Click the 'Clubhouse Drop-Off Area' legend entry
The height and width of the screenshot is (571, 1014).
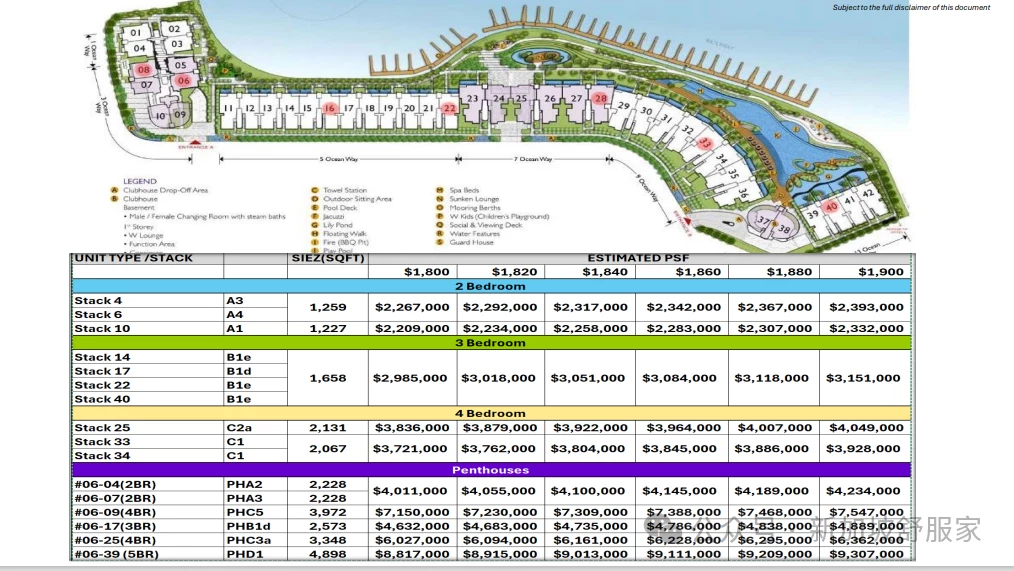pos(166,190)
